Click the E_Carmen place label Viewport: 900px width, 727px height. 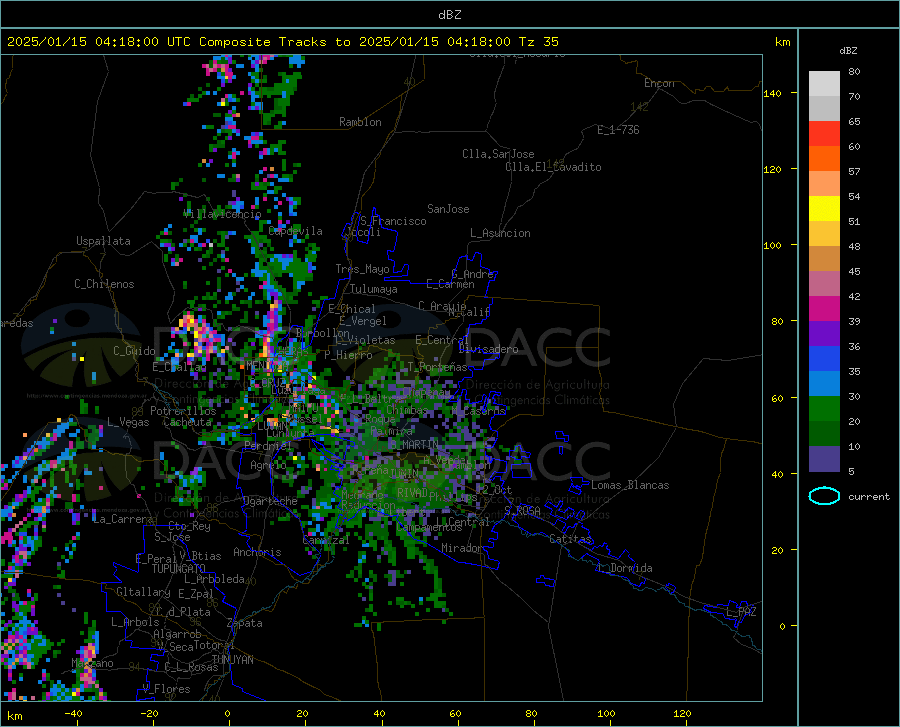[x=450, y=284]
